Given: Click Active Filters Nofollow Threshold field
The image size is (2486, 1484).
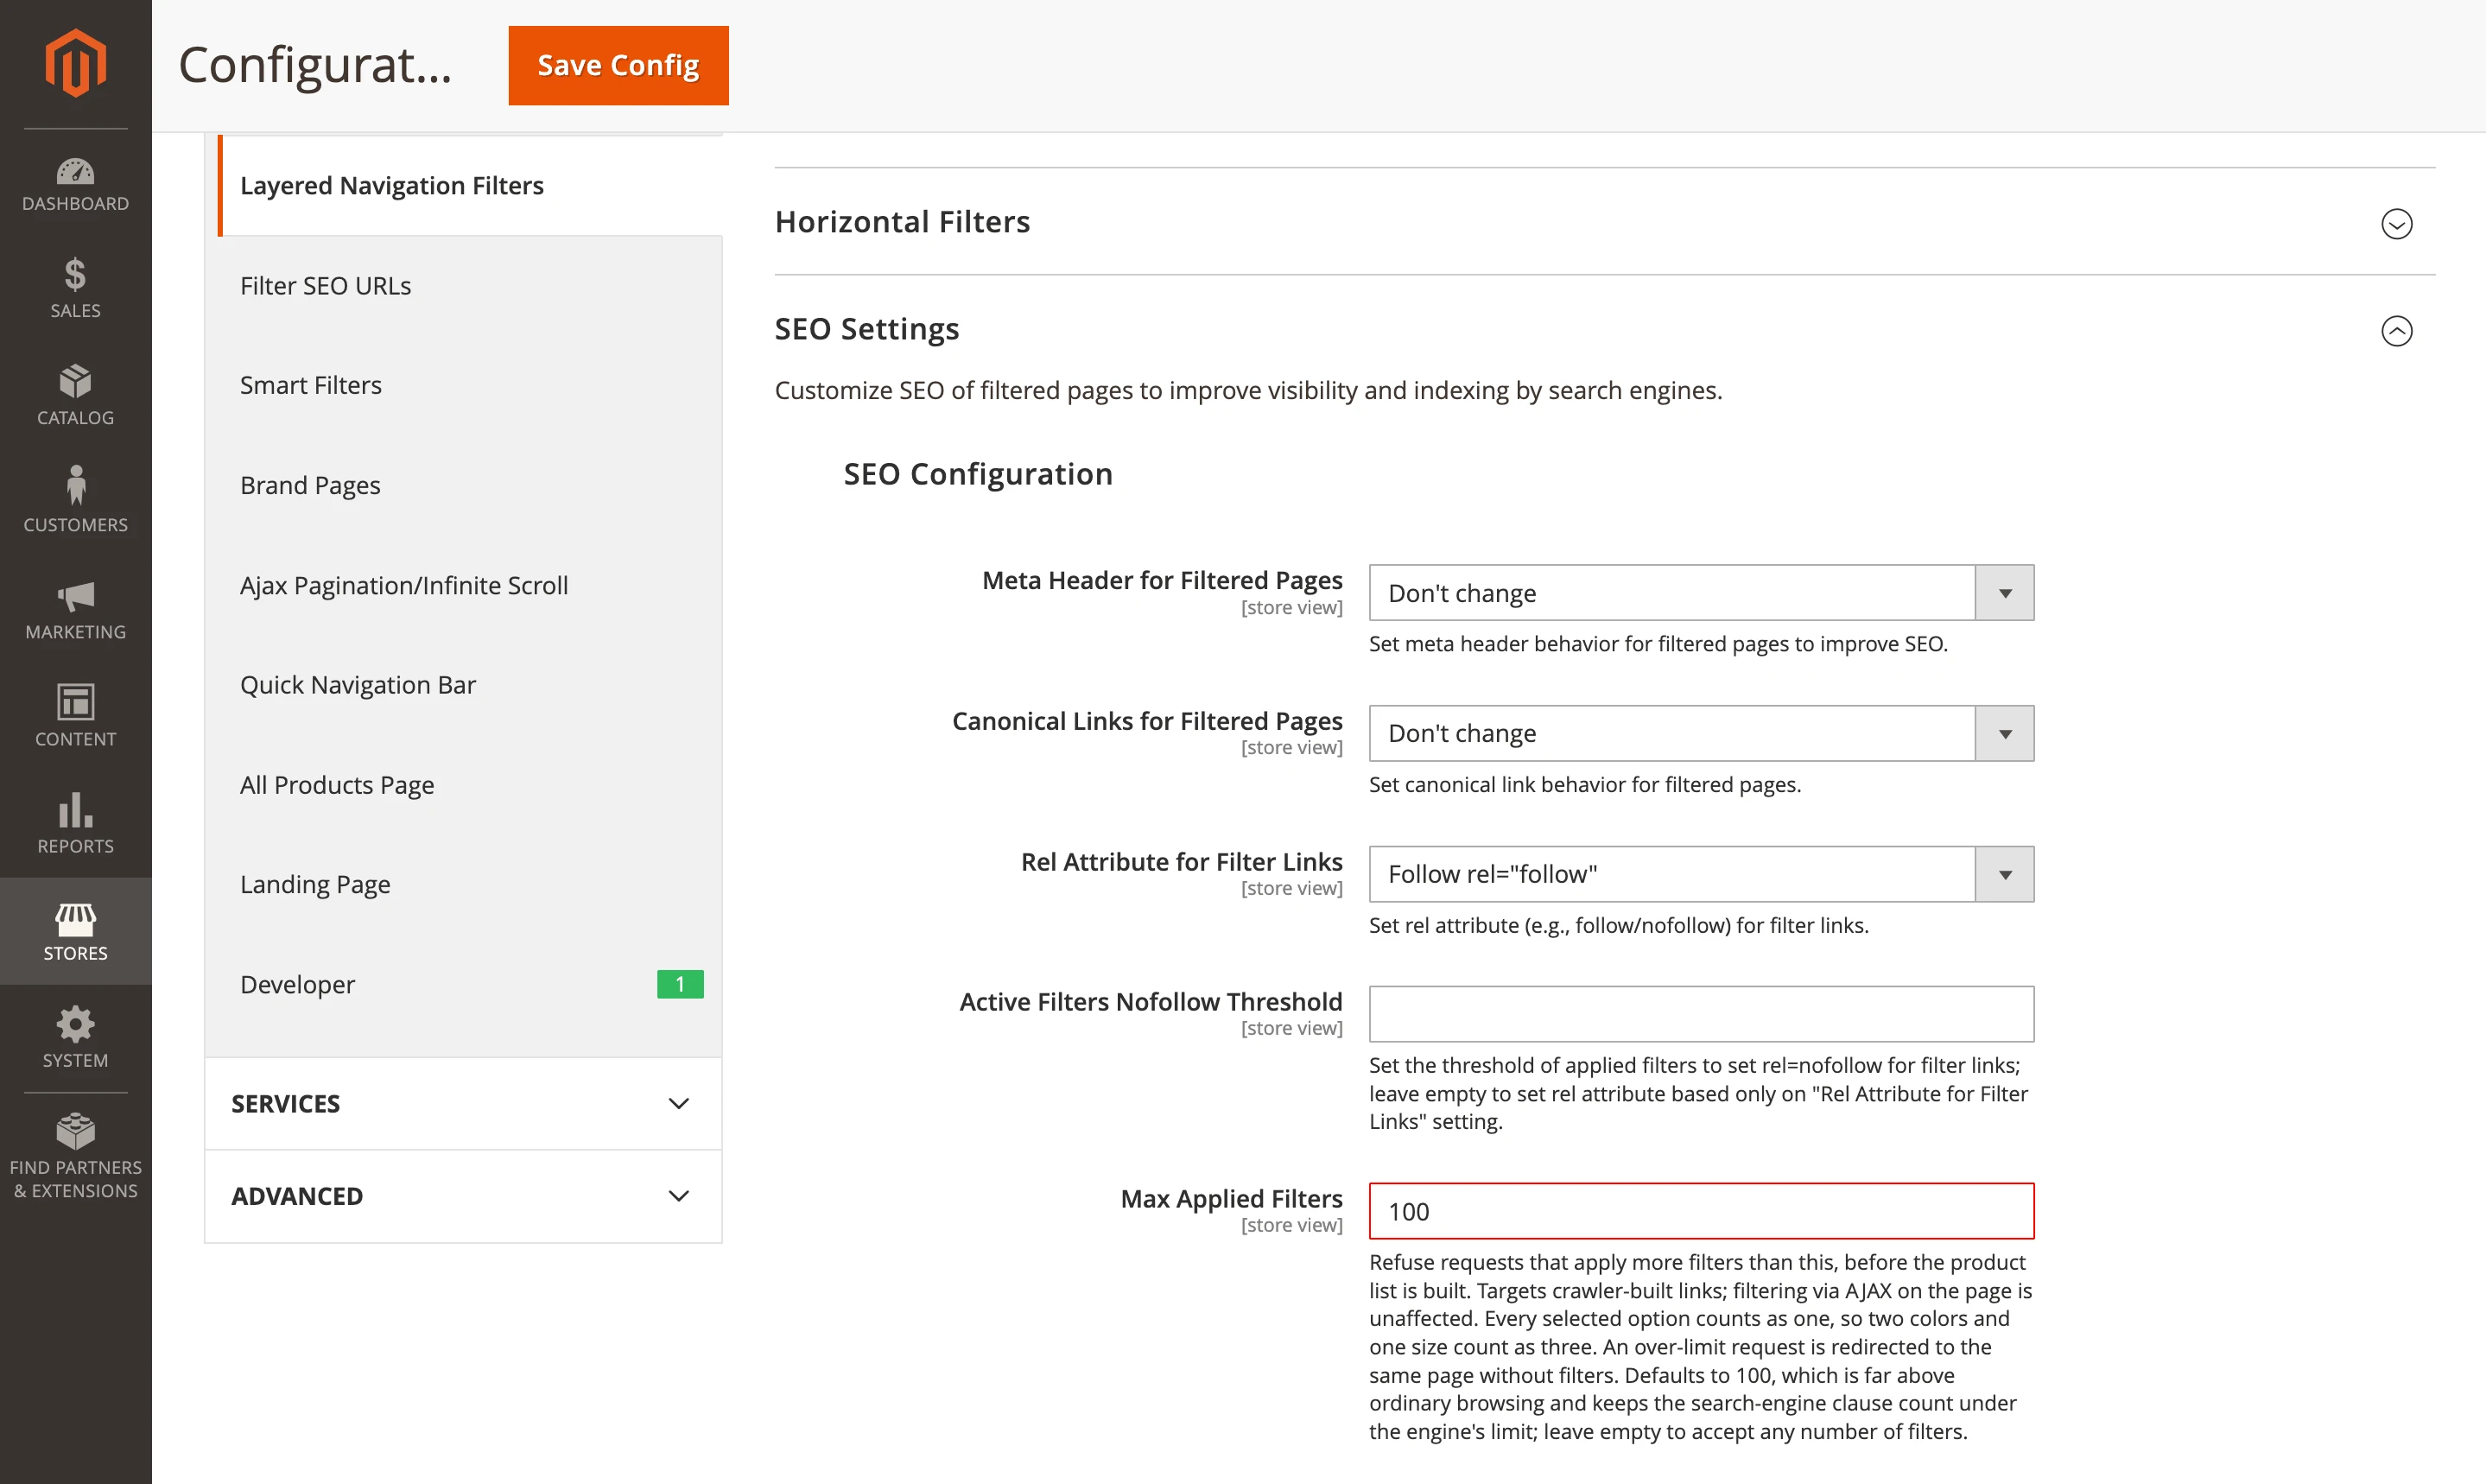Looking at the screenshot, I should [1700, 1014].
